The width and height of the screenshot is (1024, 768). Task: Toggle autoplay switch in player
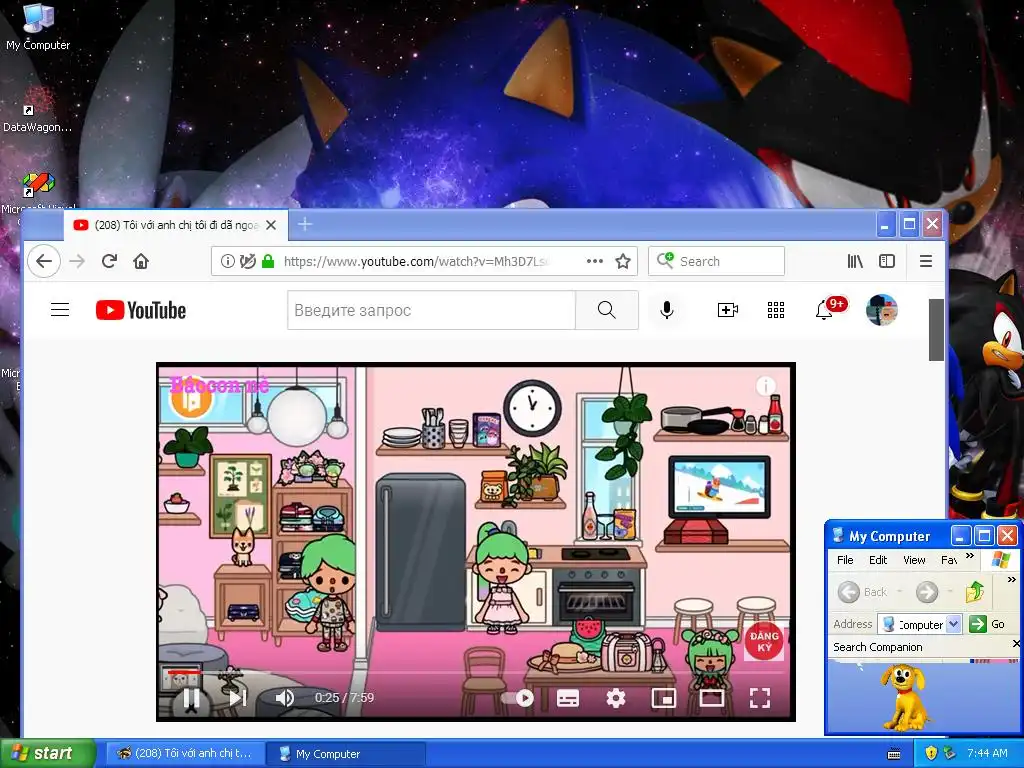(x=517, y=698)
